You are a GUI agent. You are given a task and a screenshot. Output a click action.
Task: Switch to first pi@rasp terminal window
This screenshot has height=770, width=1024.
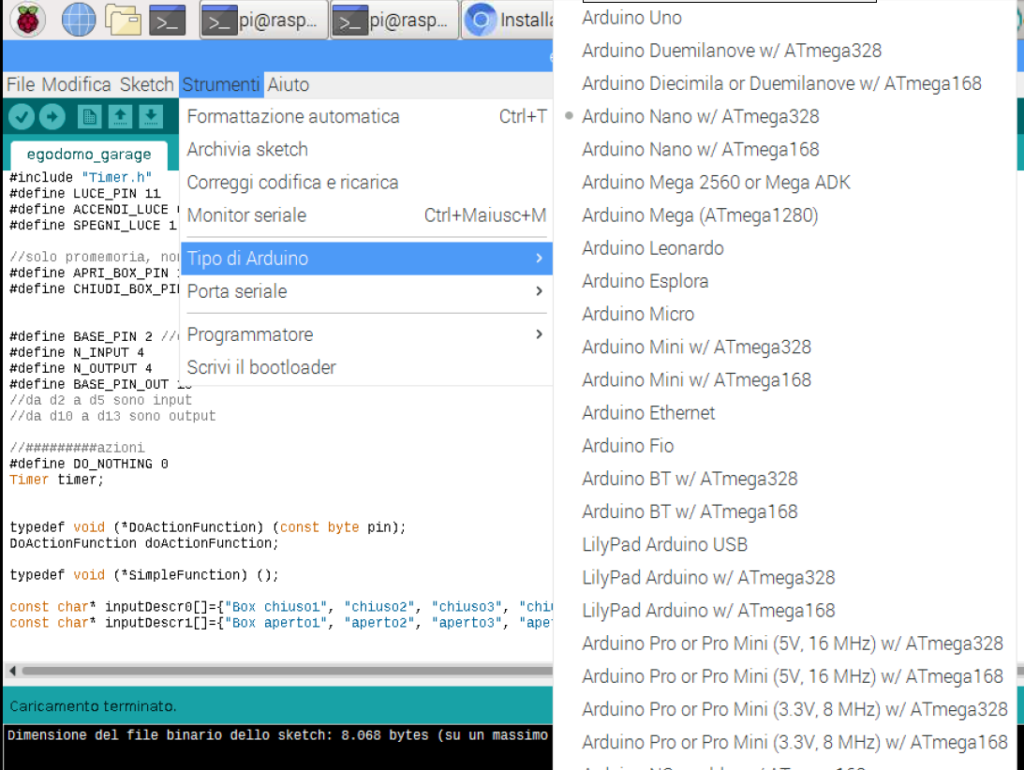pyautogui.click(x=264, y=21)
